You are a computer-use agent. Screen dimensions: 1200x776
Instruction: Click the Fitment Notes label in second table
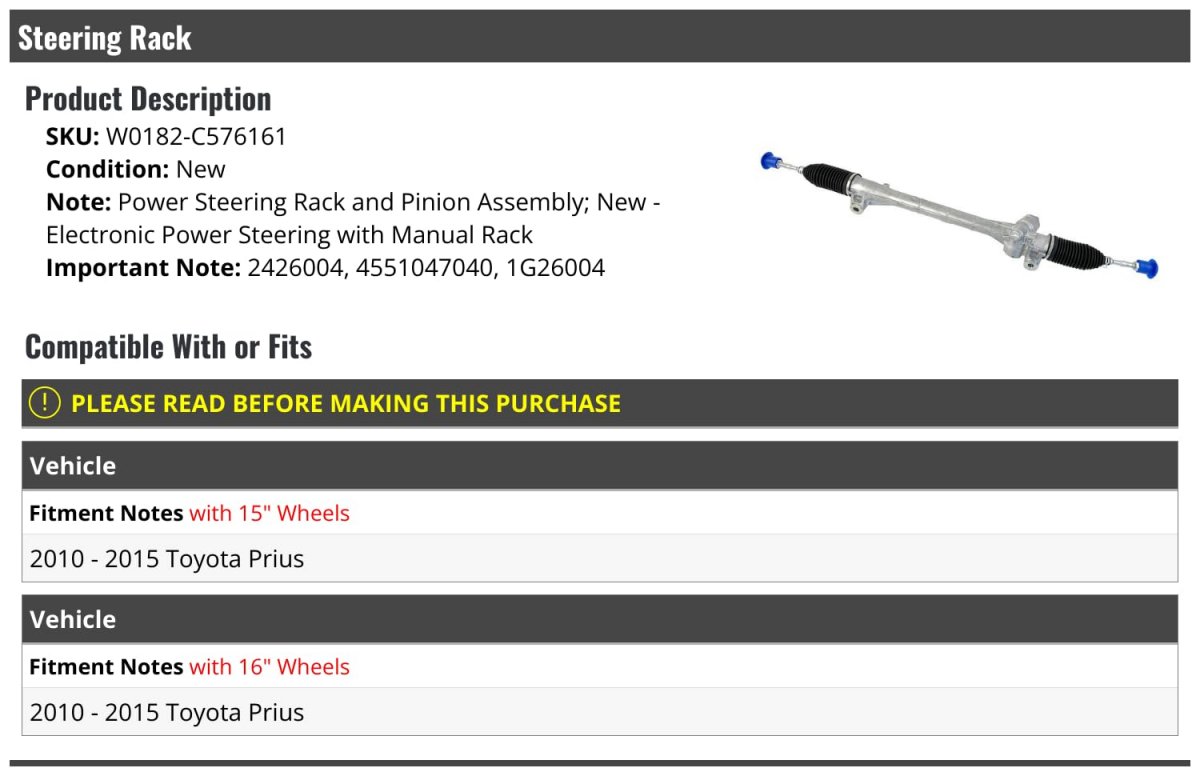click(106, 666)
